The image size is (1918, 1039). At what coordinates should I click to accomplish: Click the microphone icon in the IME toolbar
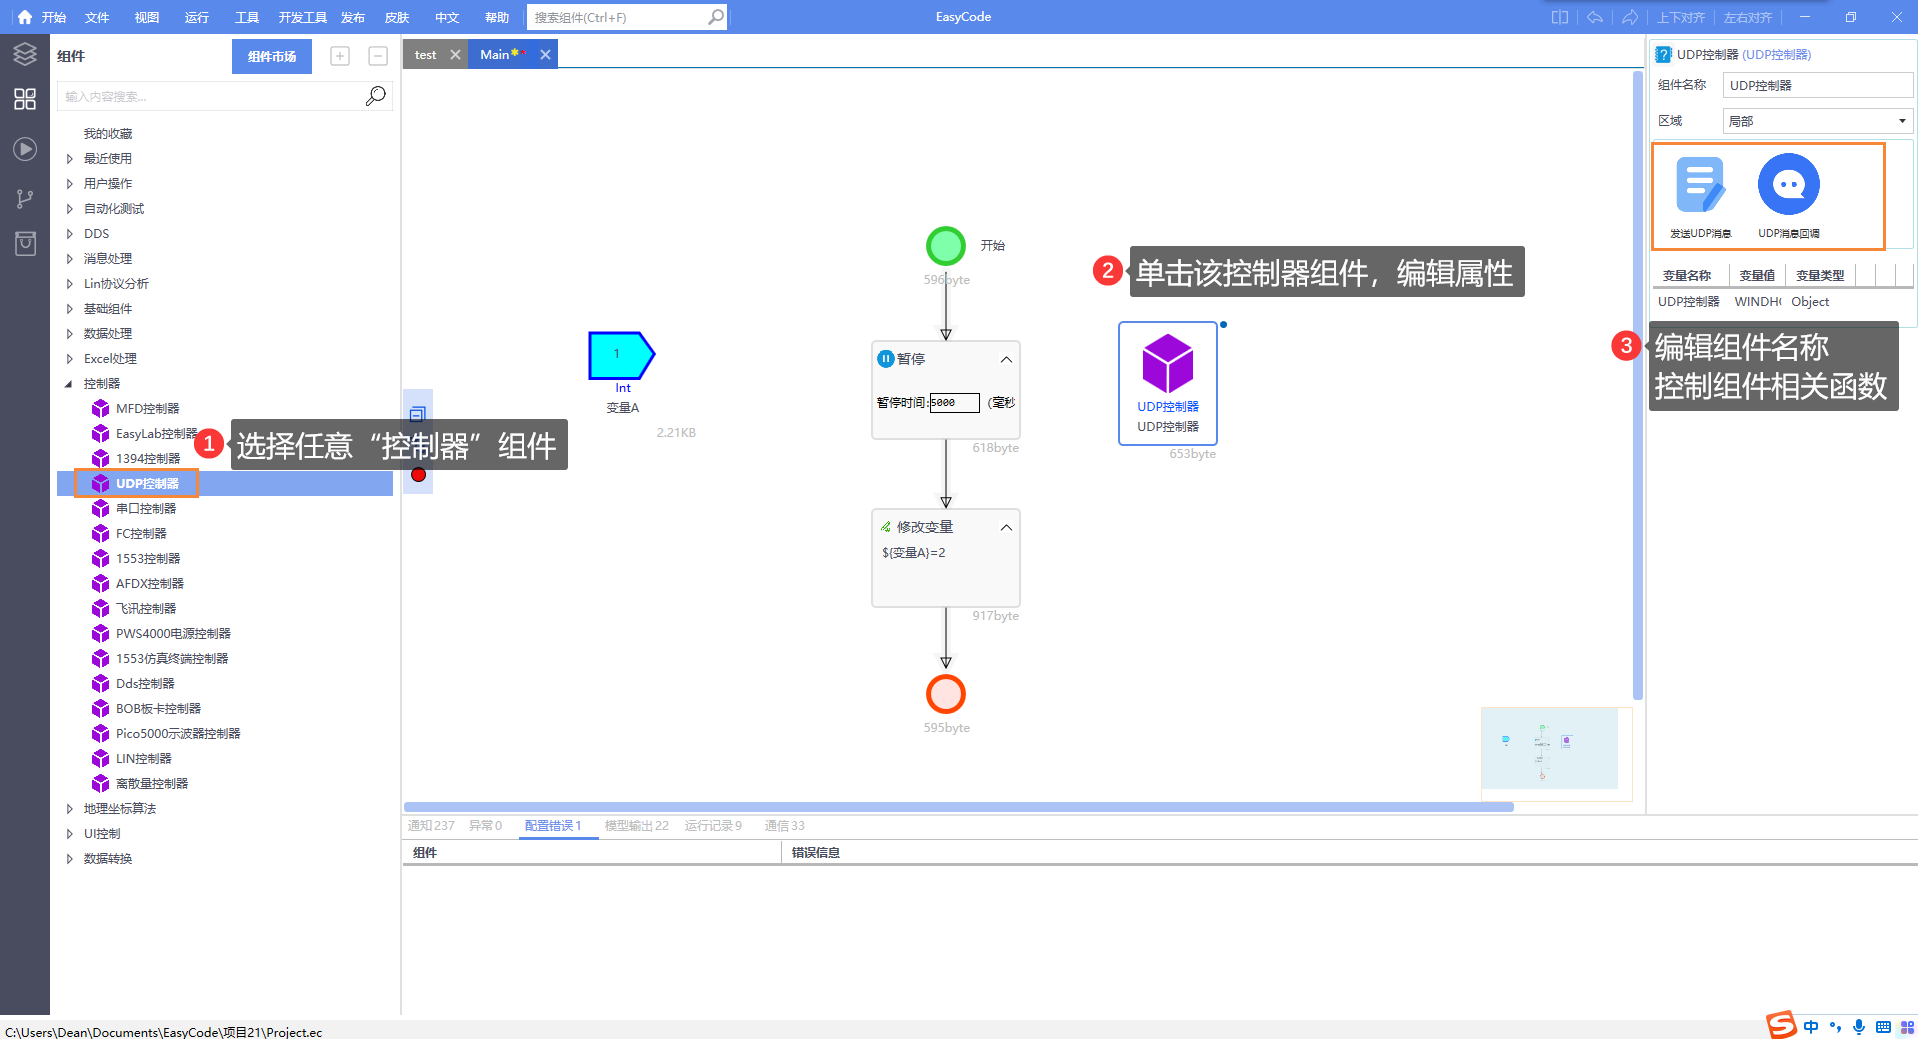tap(1859, 1027)
